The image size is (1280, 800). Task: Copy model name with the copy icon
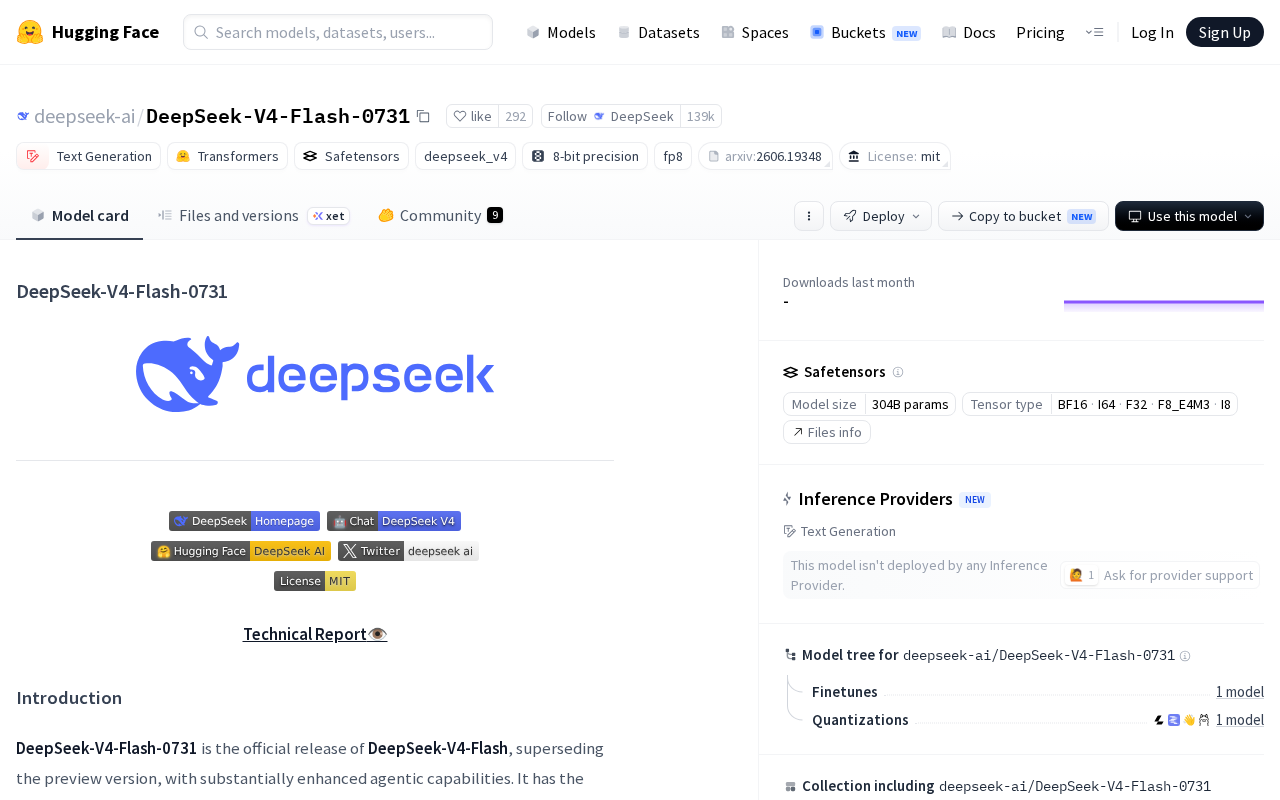click(423, 116)
